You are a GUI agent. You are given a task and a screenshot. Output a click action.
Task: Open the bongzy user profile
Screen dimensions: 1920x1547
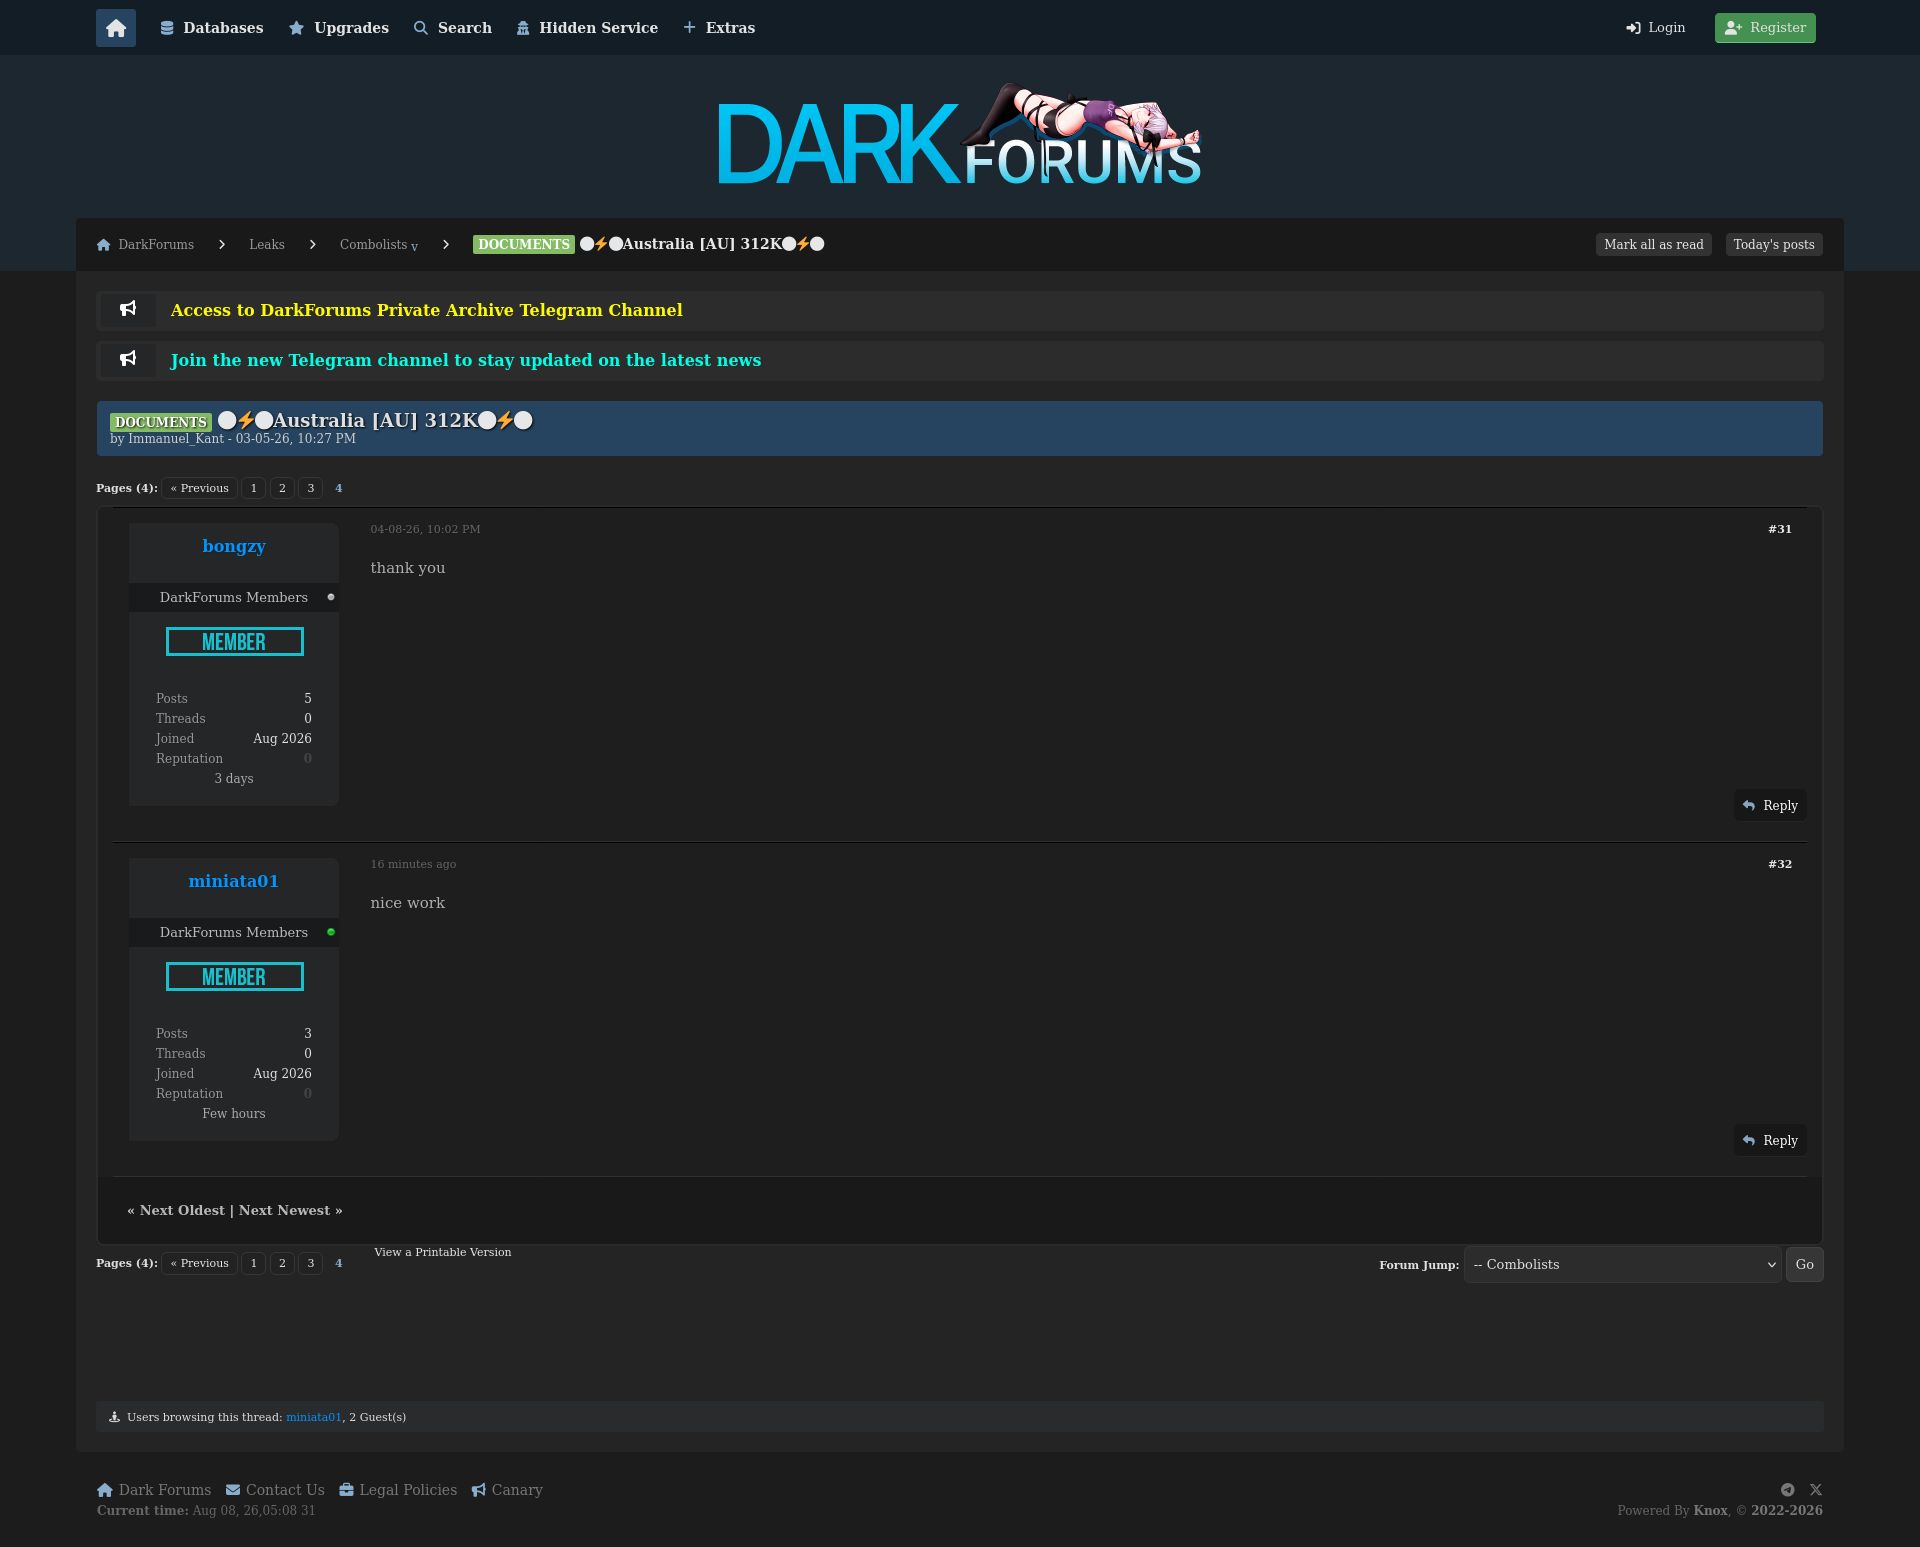click(234, 546)
